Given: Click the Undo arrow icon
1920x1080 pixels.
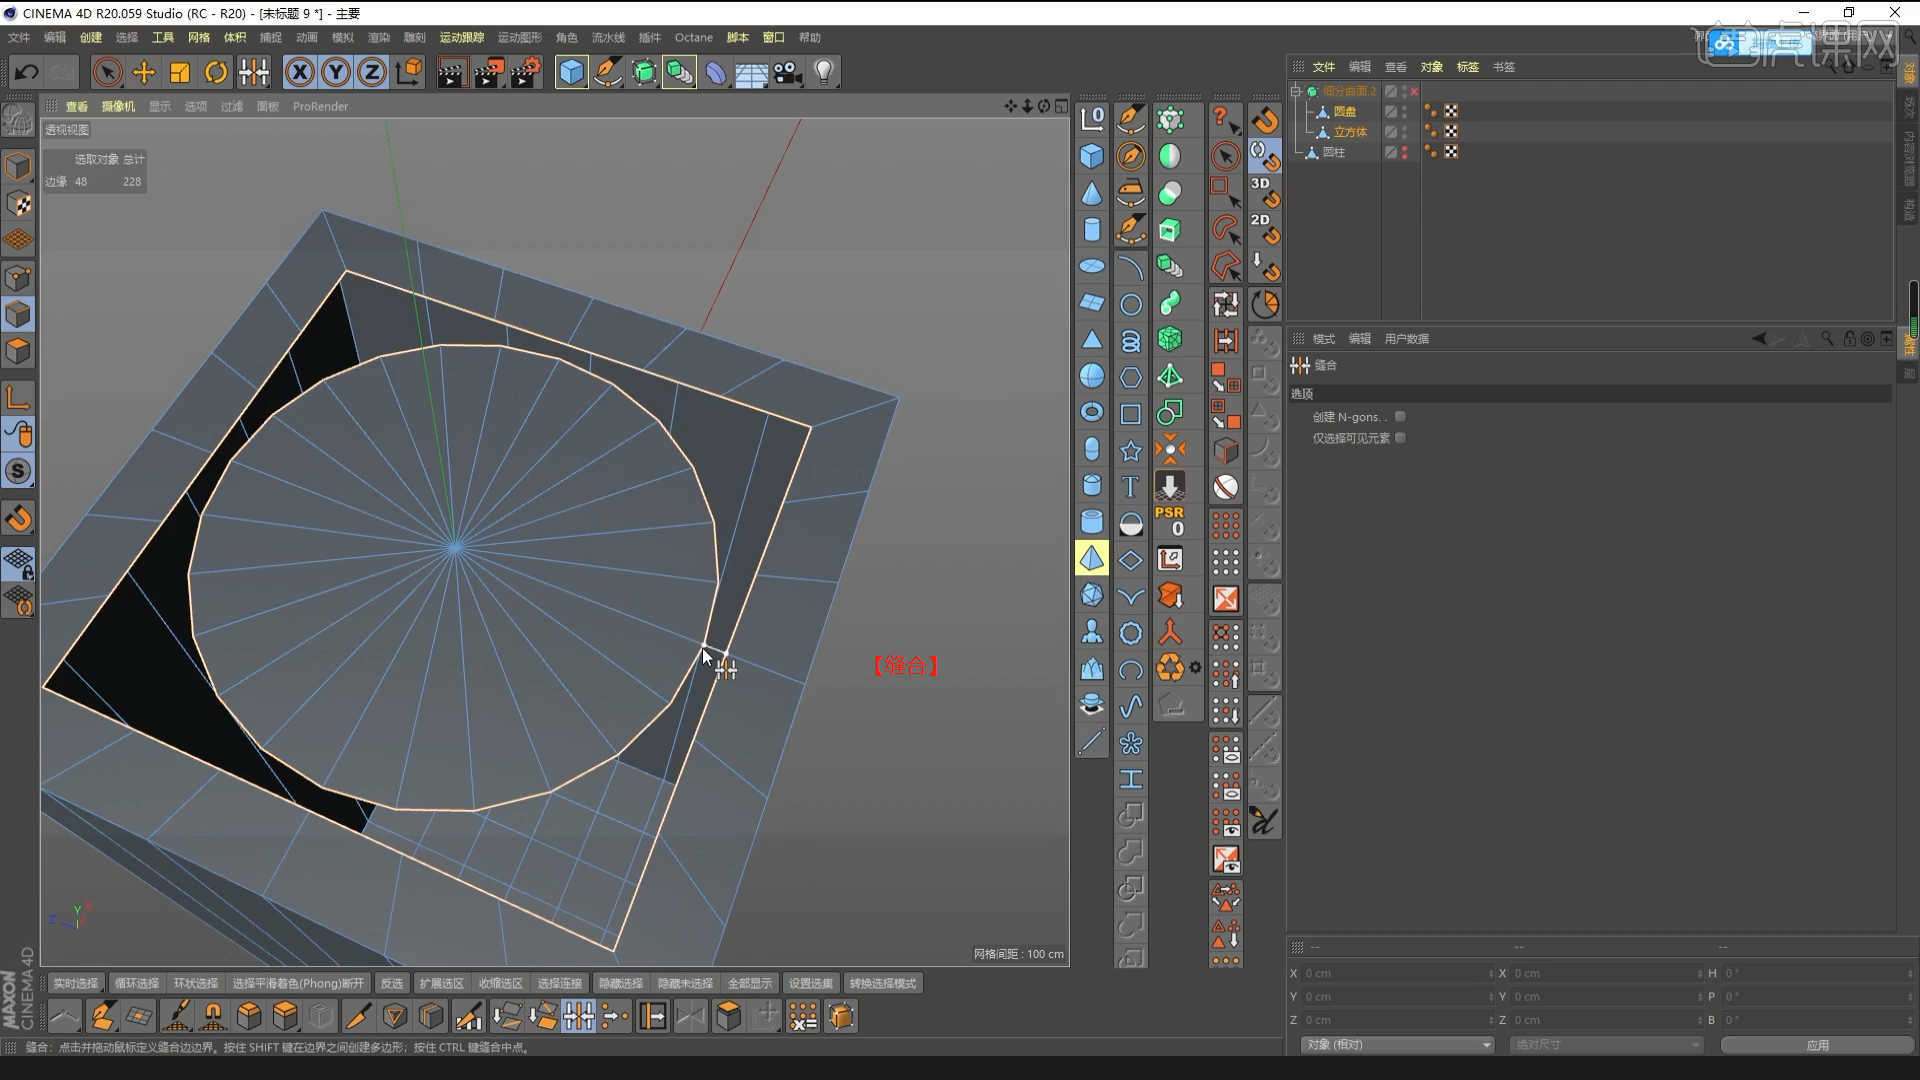Looking at the screenshot, I should point(27,72).
